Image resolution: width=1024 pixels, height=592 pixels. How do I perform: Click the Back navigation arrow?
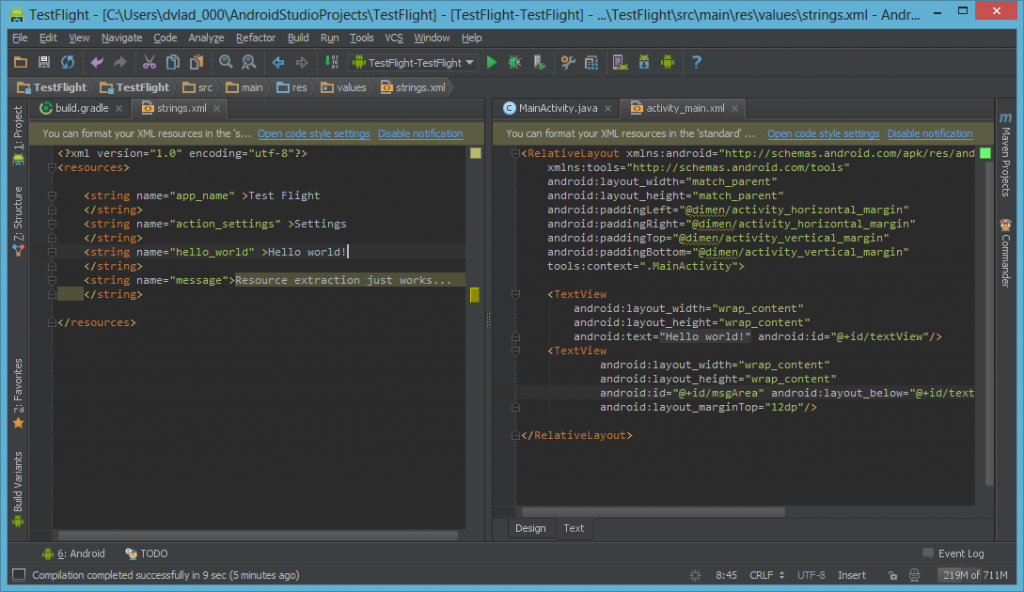point(278,63)
